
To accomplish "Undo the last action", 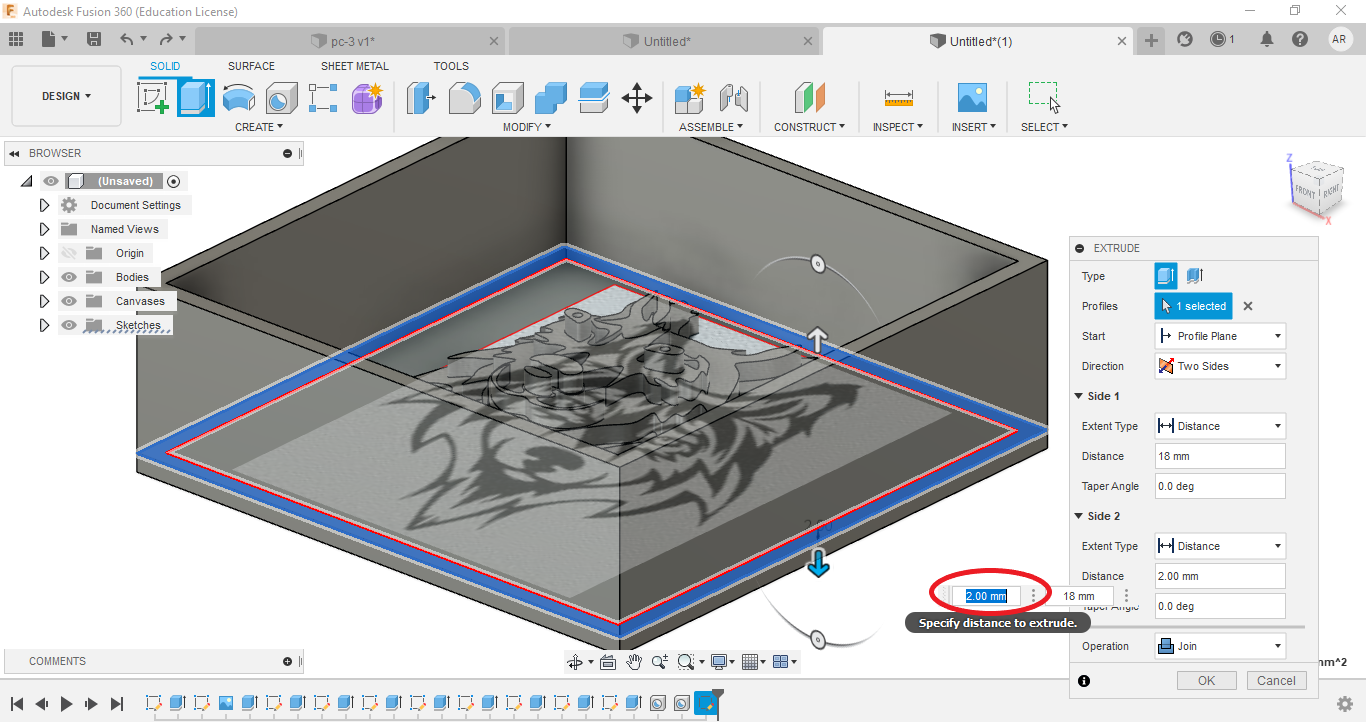I will [126, 39].
